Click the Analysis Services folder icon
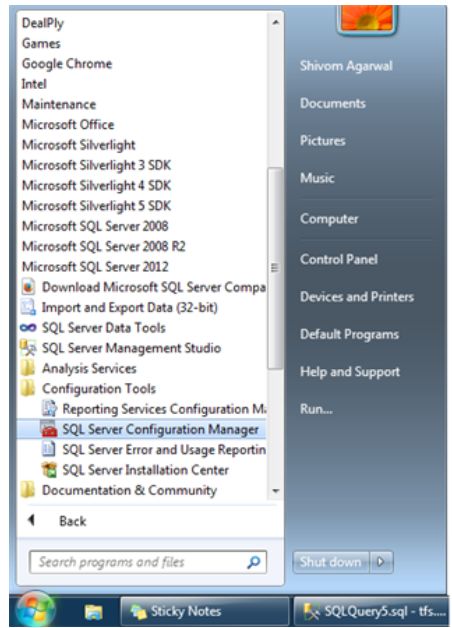Screen dimensions: 452x628 (x=28, y=368)
